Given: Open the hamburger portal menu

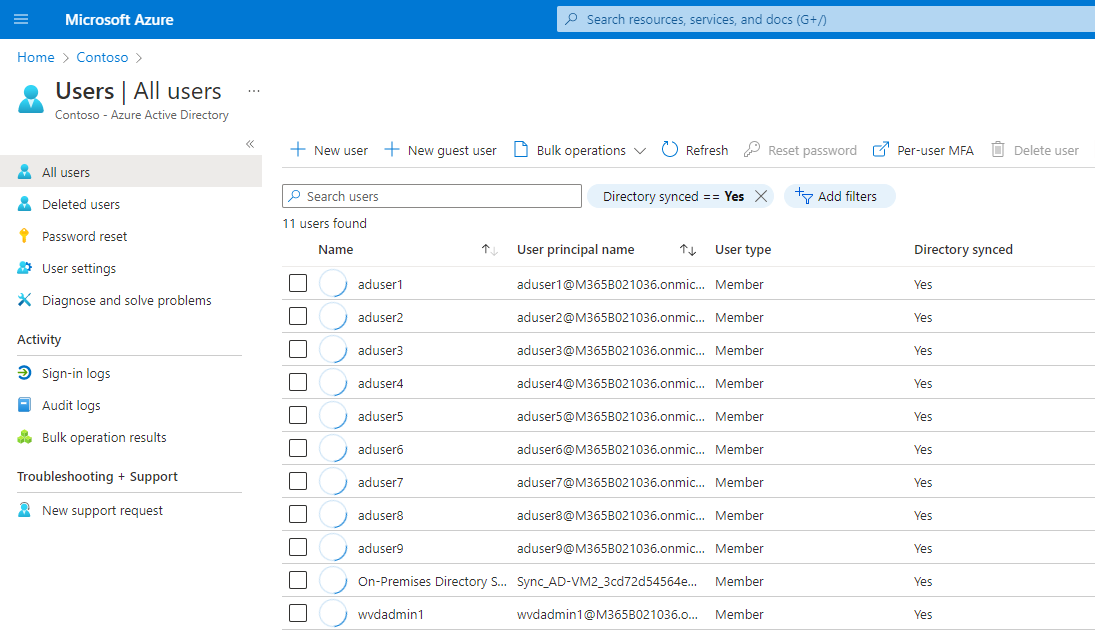Looking at the screenshot, I should point(21,19).
